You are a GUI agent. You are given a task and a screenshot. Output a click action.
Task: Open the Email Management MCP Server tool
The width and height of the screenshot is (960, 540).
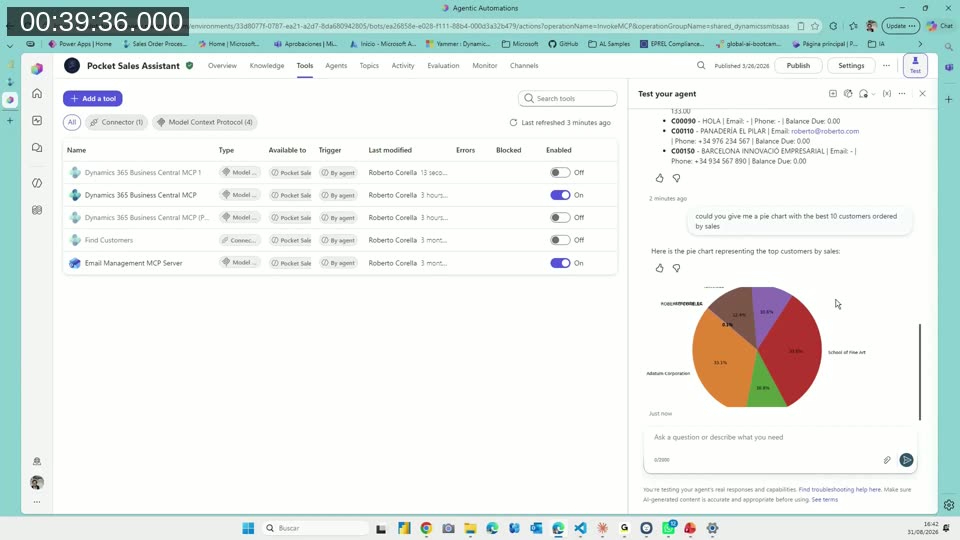tap(133, 263)
